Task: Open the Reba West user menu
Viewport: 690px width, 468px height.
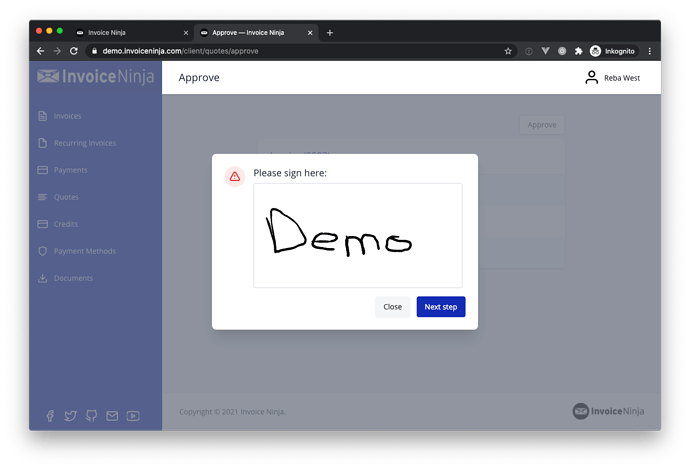Action: [612, 78]
